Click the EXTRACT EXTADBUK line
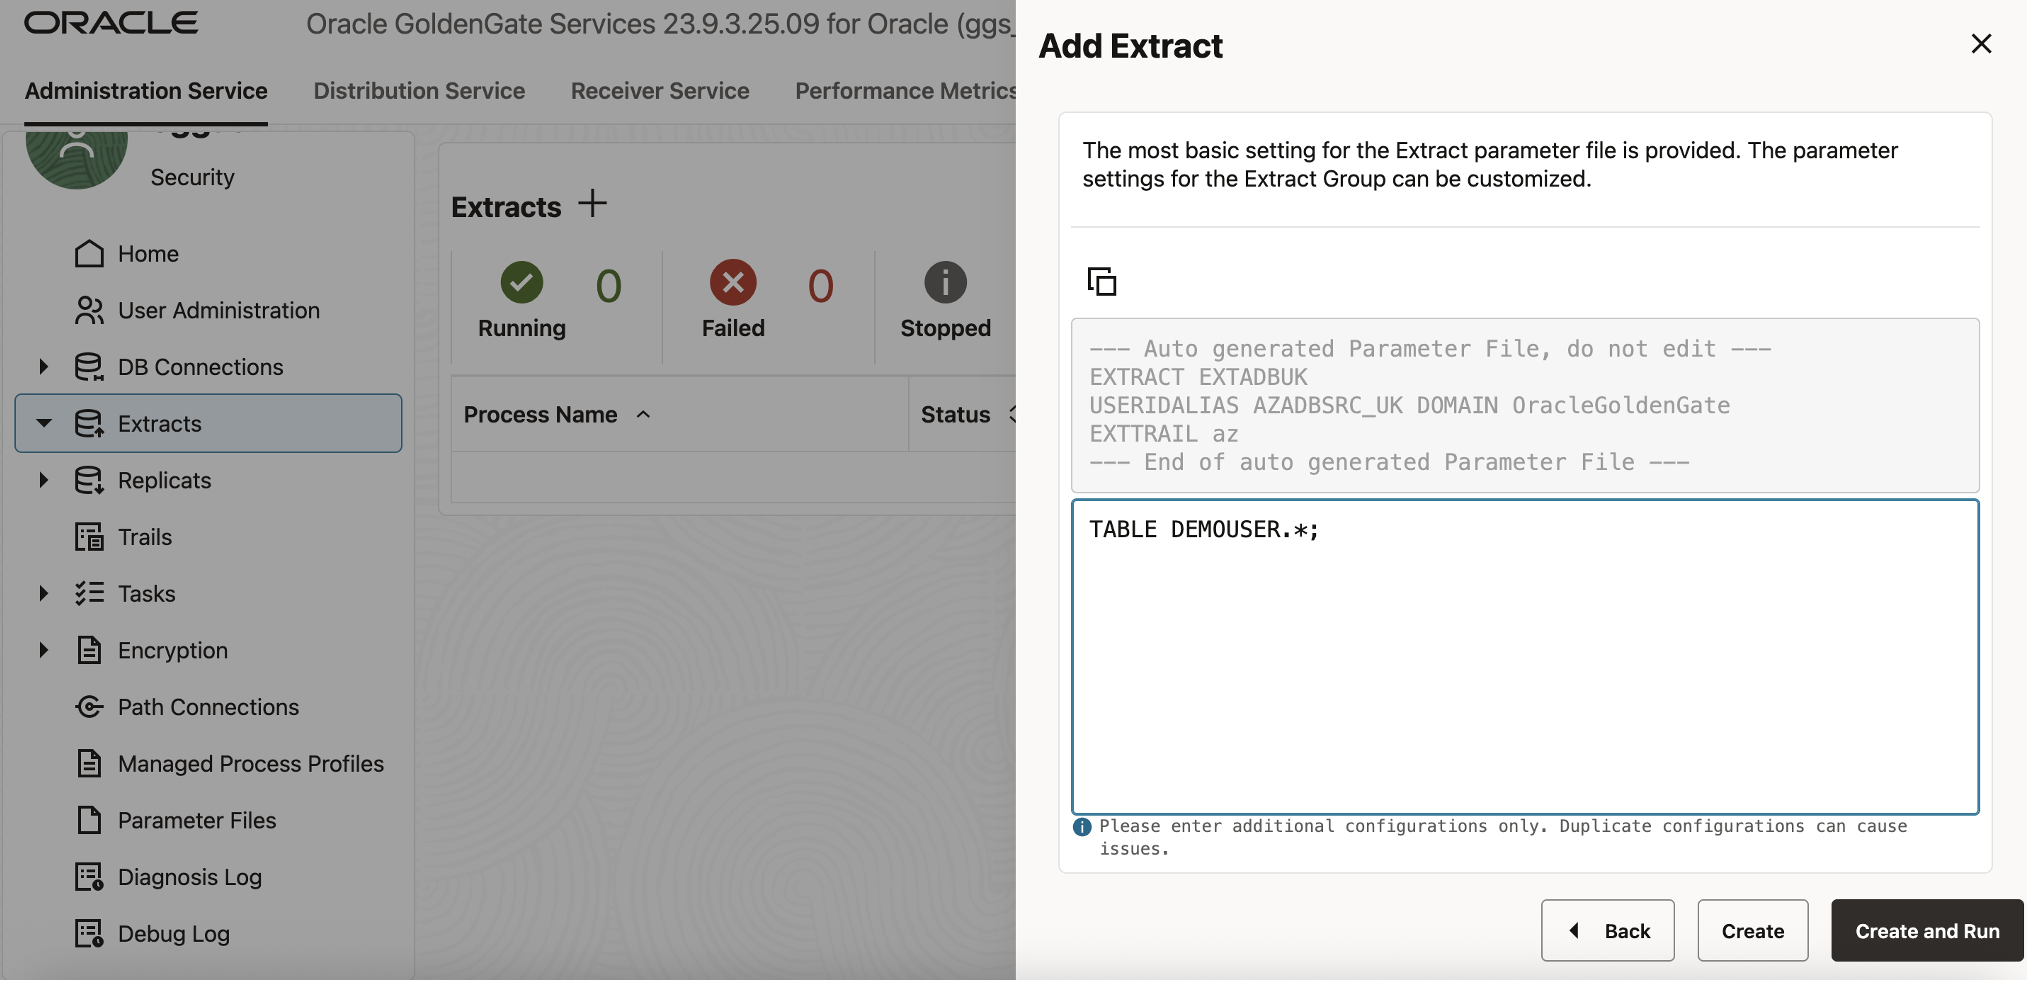Viewport: 2028px width, 986px height. click(x=1198, y=378)
